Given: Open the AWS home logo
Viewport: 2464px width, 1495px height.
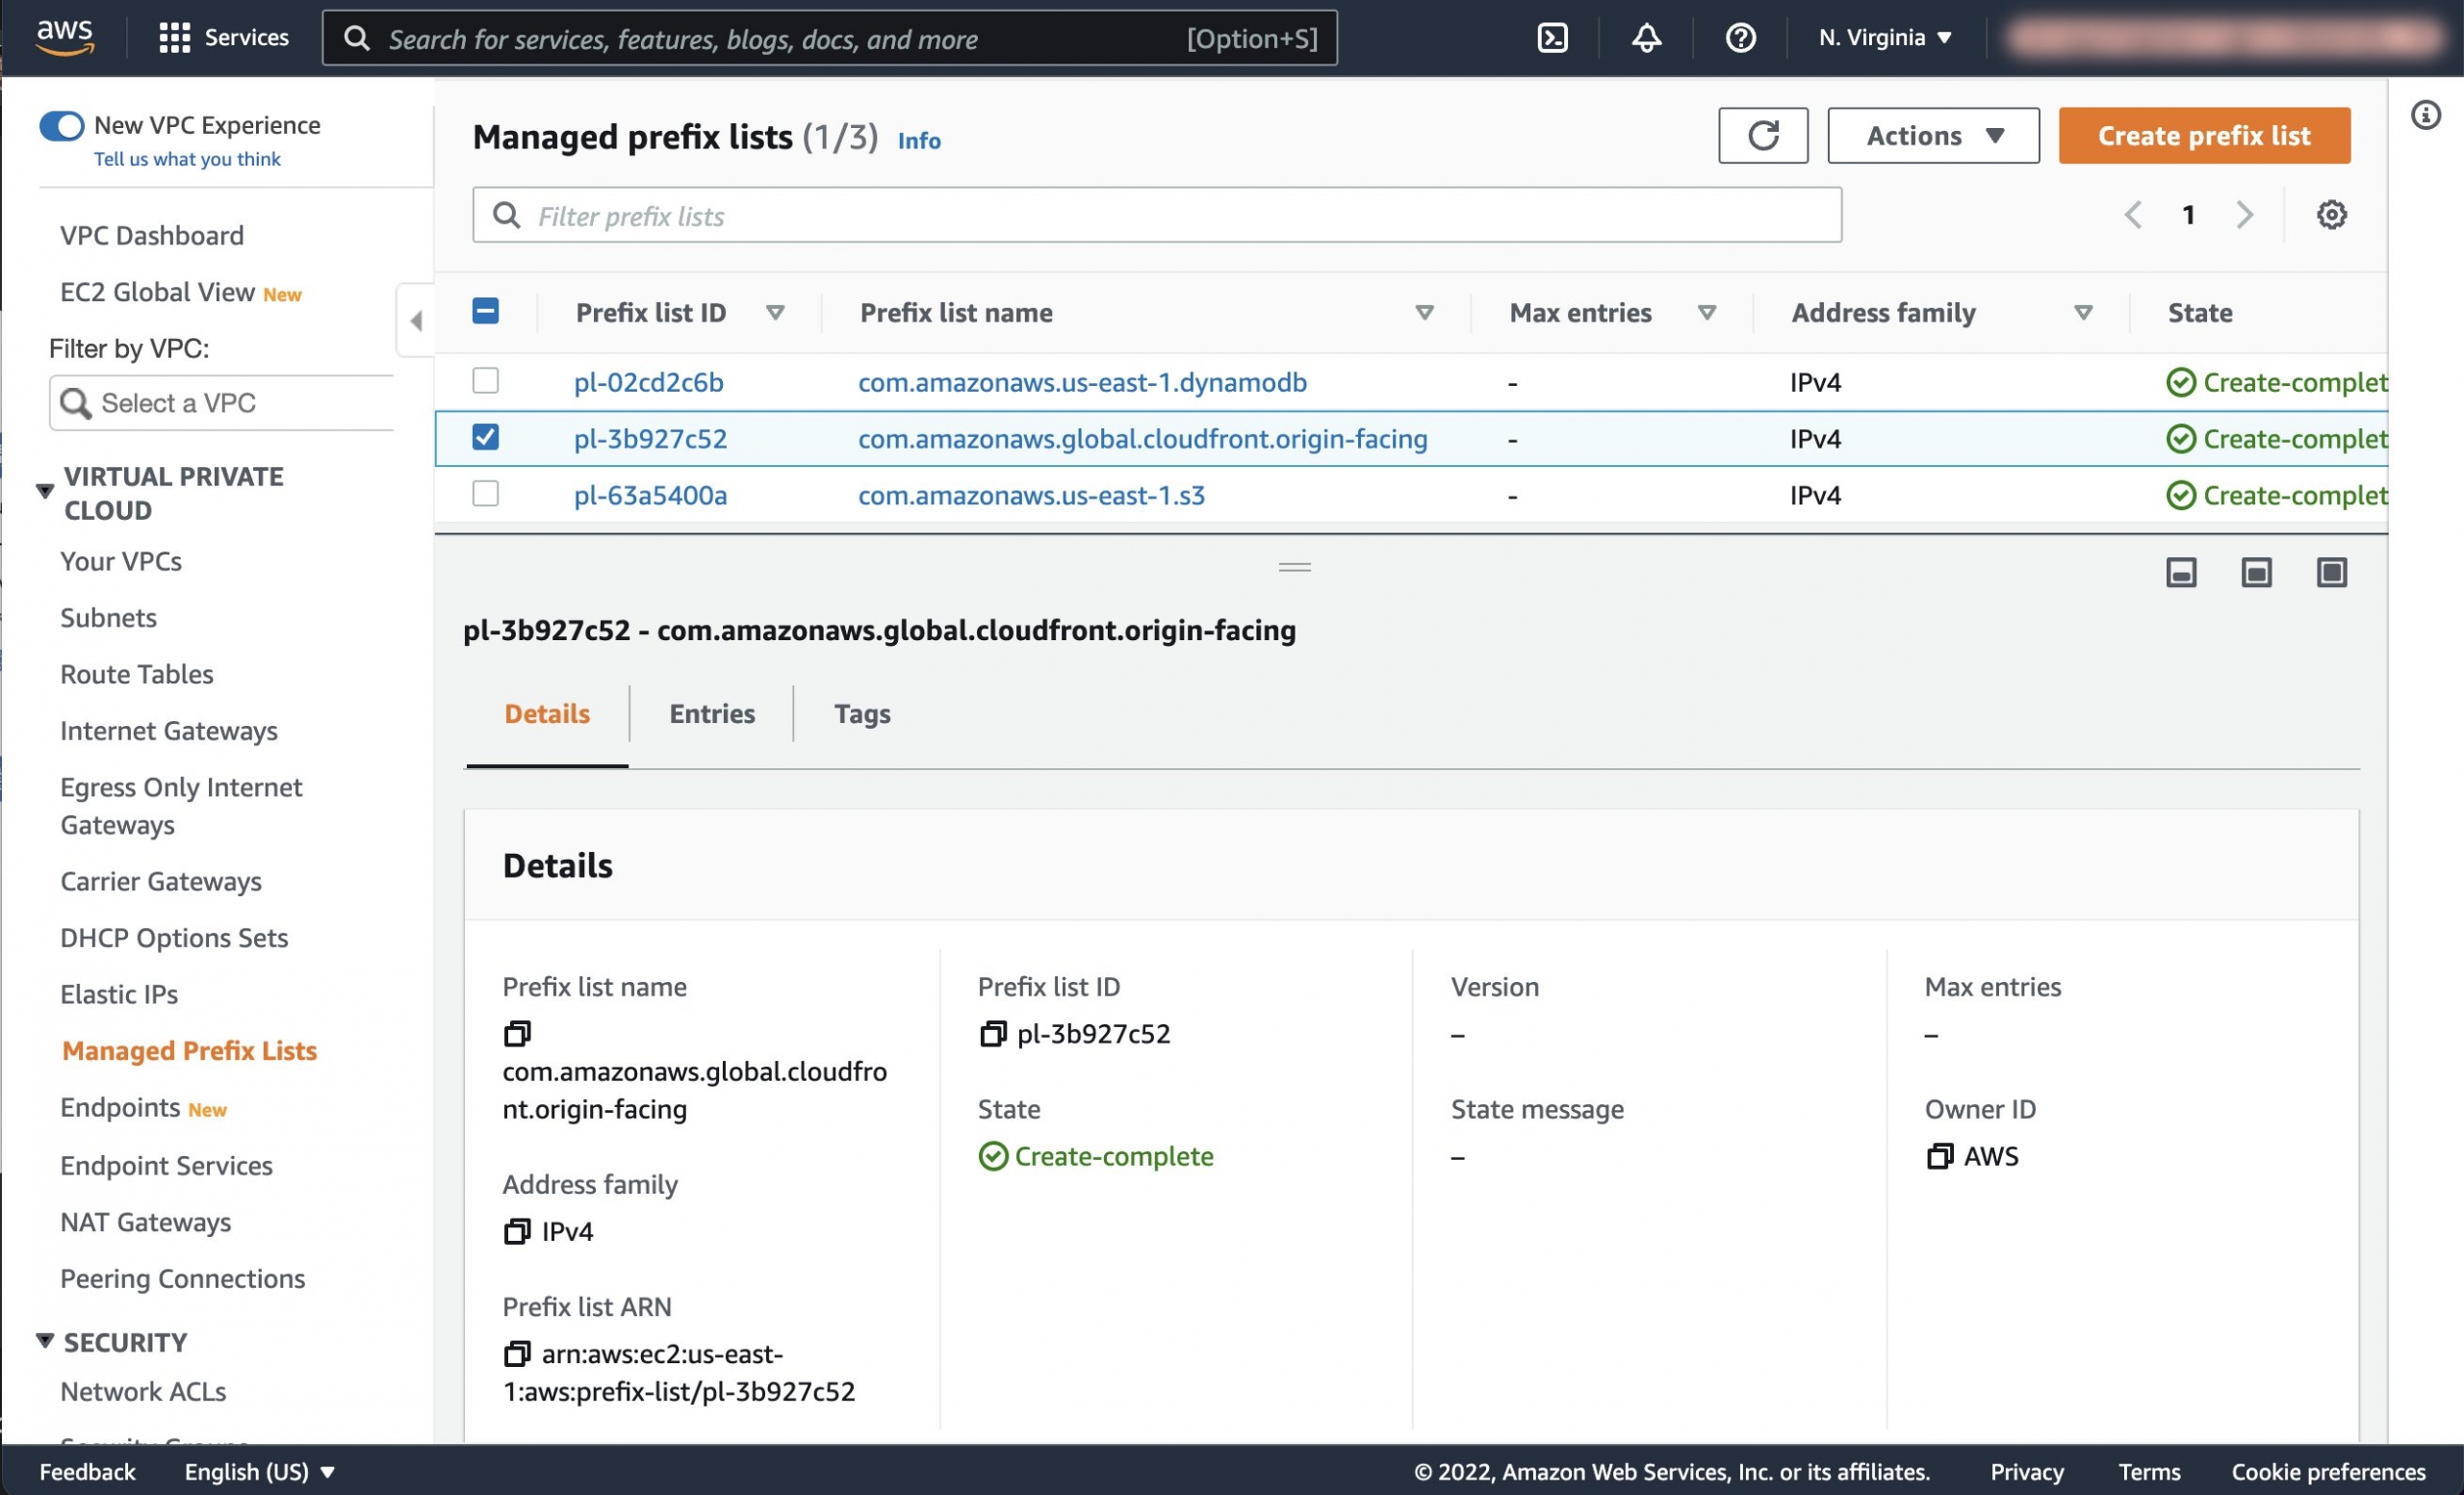Looking at the screenshot, I should (65, 37).
